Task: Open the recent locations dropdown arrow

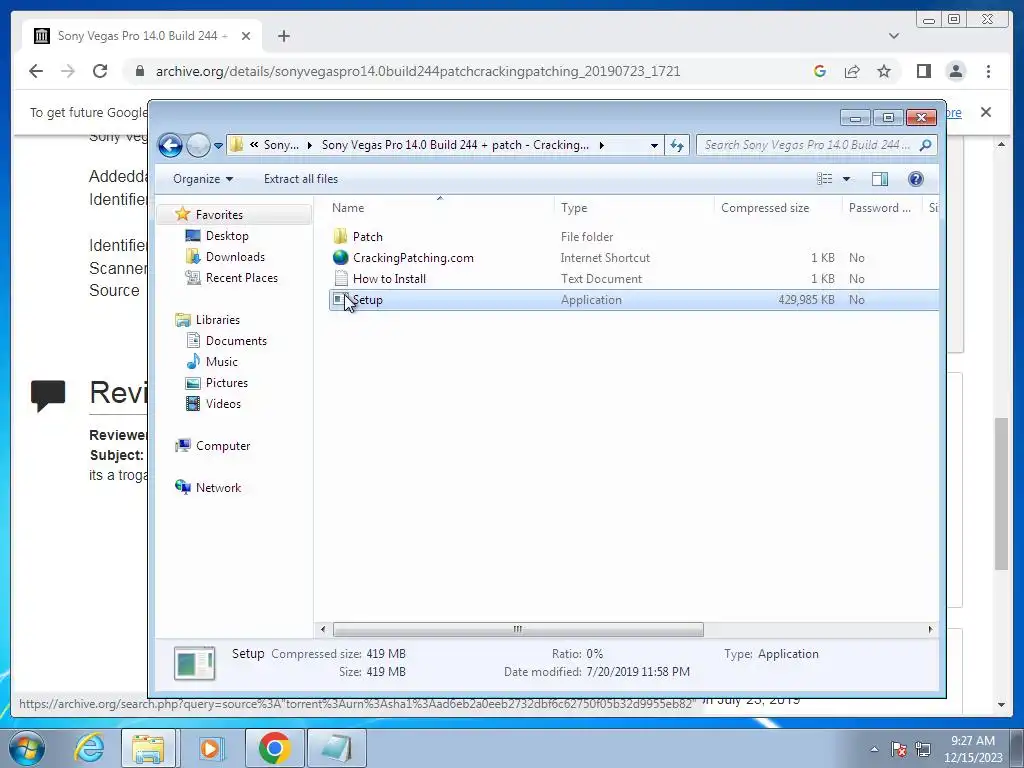Action: [218, 146]
